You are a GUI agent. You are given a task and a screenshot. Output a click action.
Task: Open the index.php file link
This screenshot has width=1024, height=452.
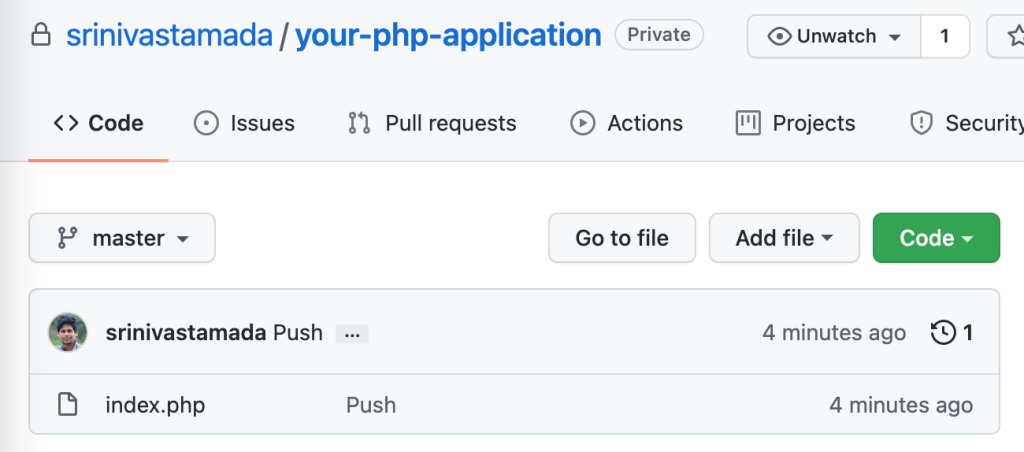point(155,405)
